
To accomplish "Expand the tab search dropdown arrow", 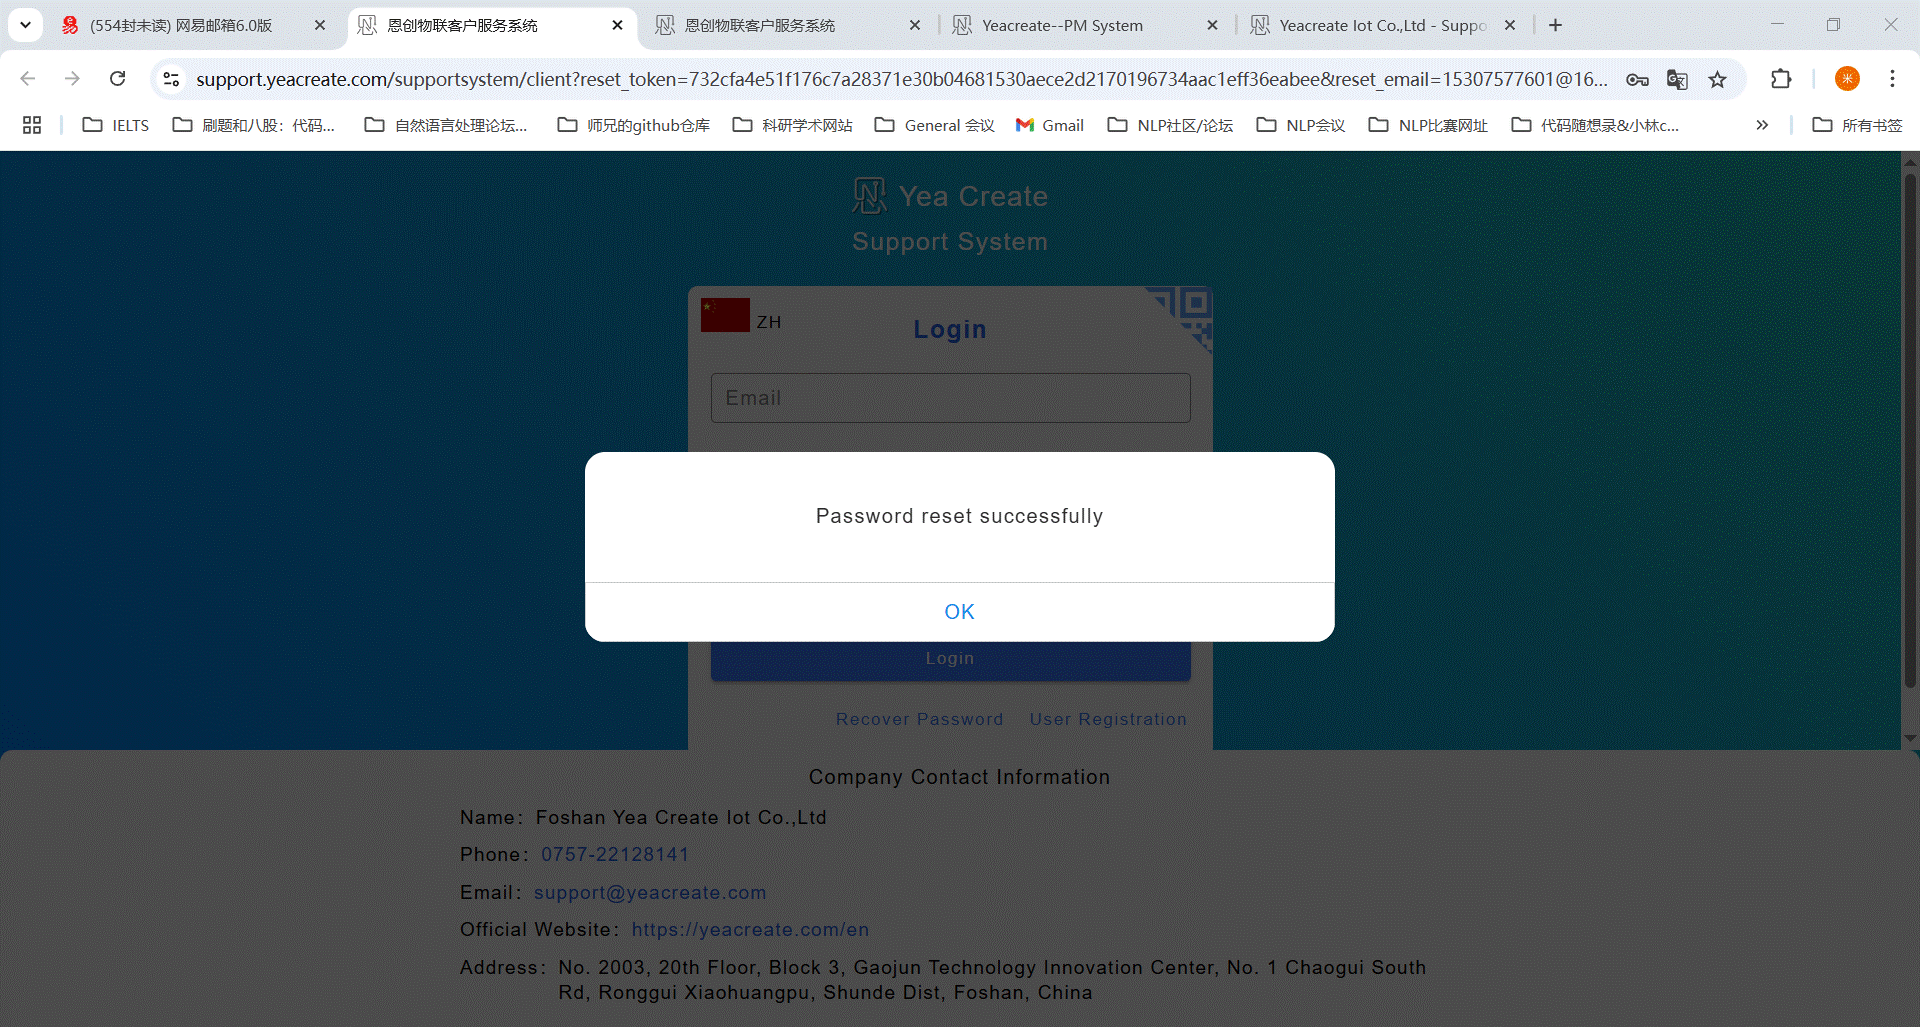I will 25,25.
